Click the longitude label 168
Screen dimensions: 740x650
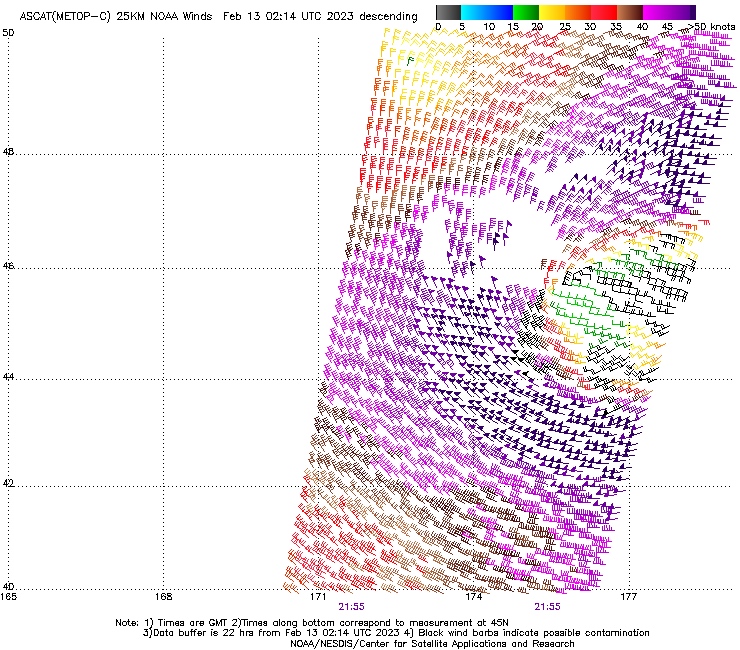[x=163, y=597]
